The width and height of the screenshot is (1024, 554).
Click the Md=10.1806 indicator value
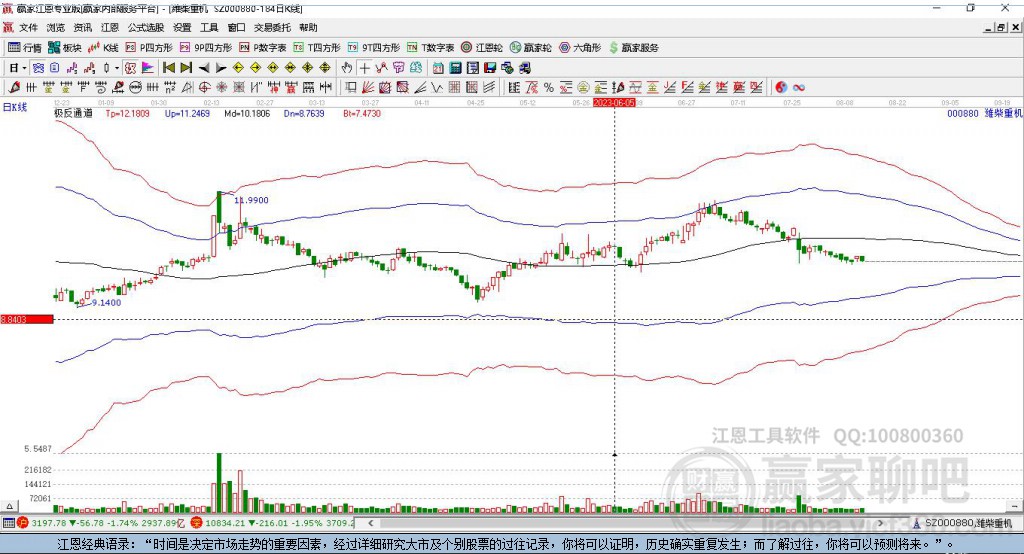point(247,113)
